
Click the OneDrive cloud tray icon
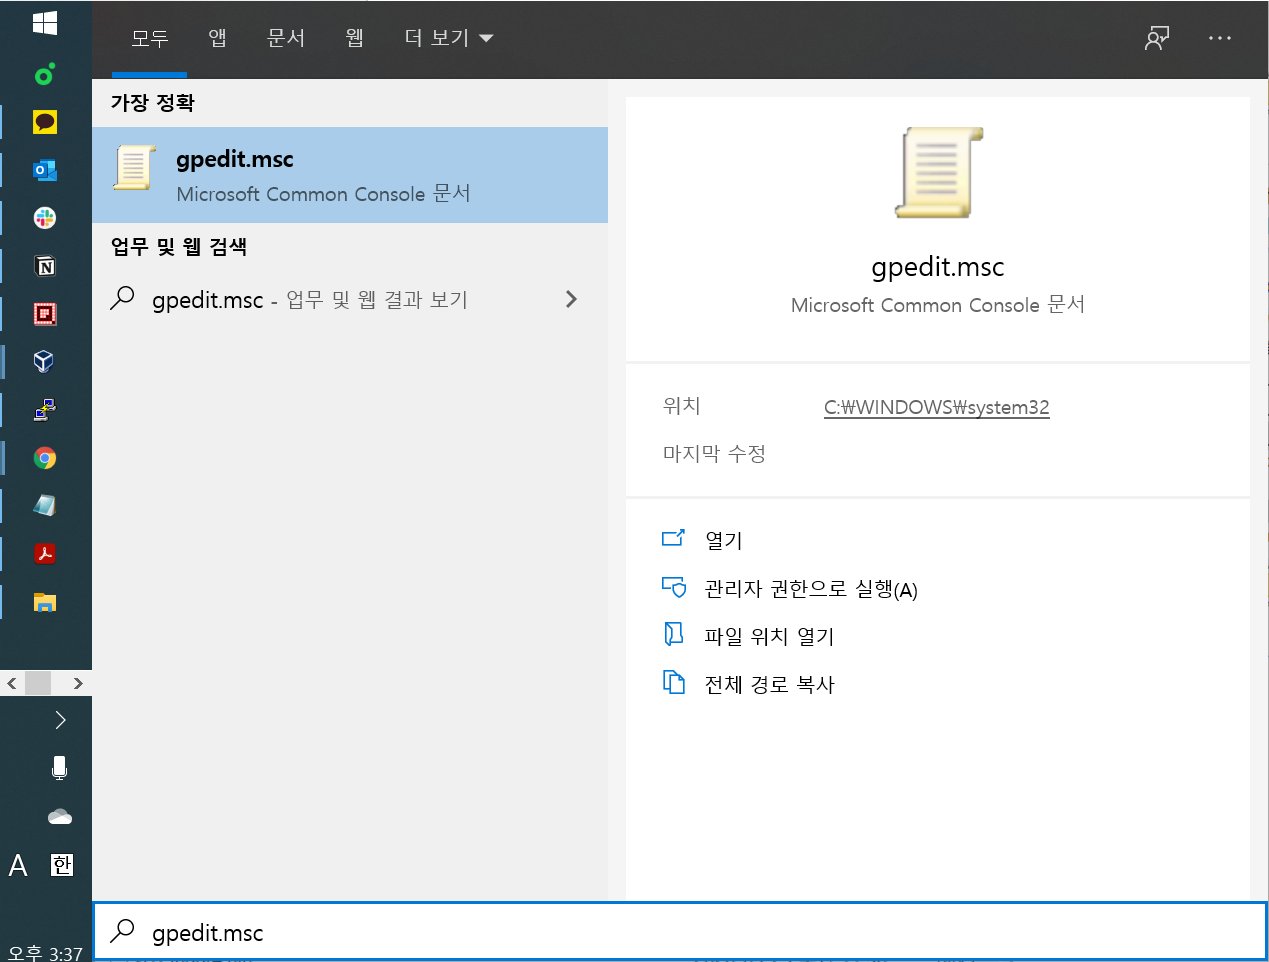point(60,817)
